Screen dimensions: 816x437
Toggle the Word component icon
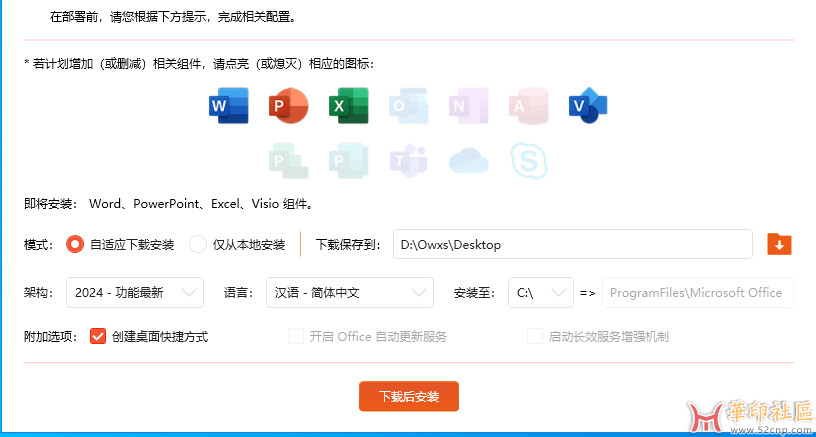tap(229, 106)
